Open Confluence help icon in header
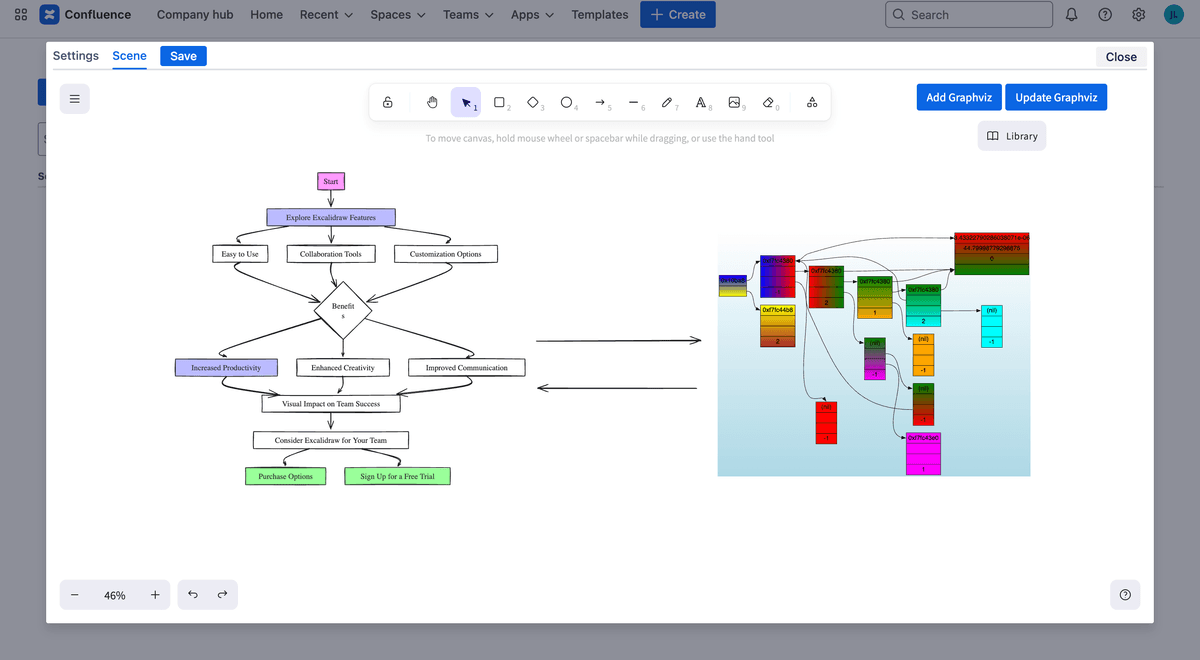 (1105, 15)
